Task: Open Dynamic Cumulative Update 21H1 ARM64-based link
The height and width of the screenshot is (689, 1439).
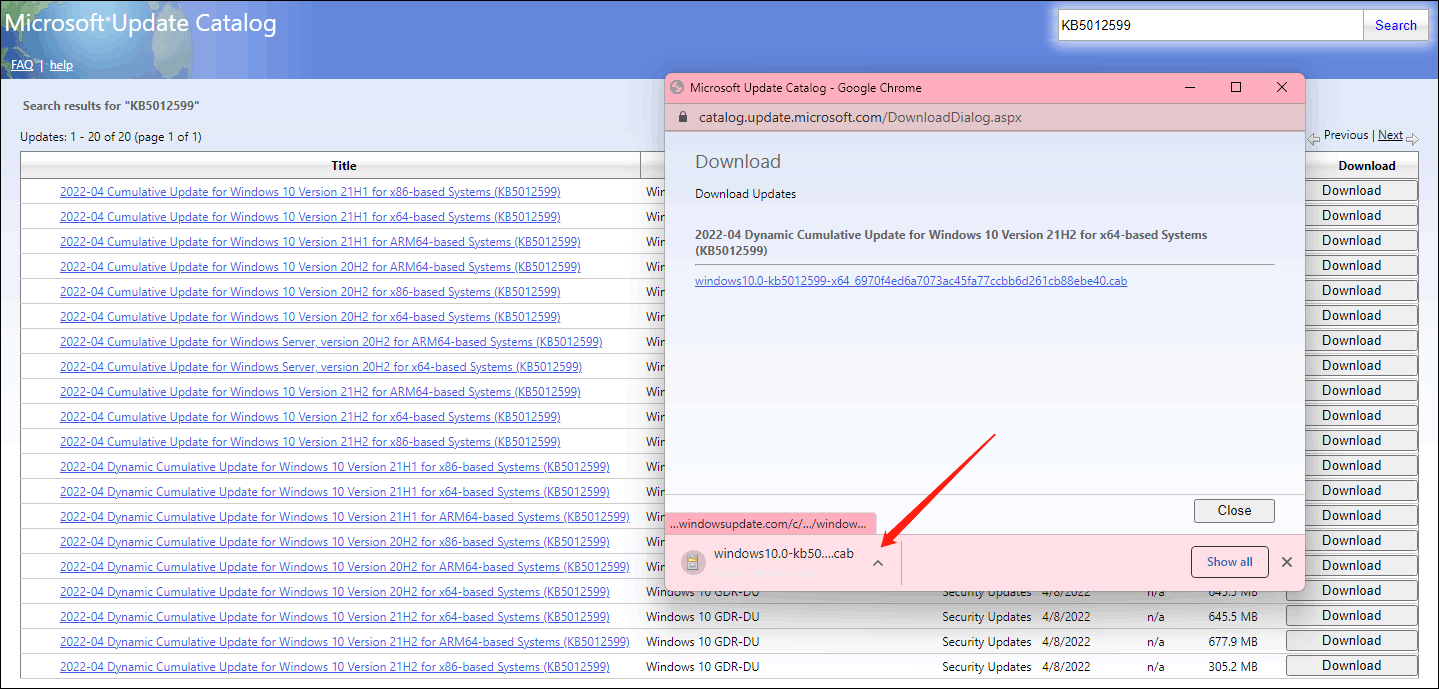Action: click(345, 517)
